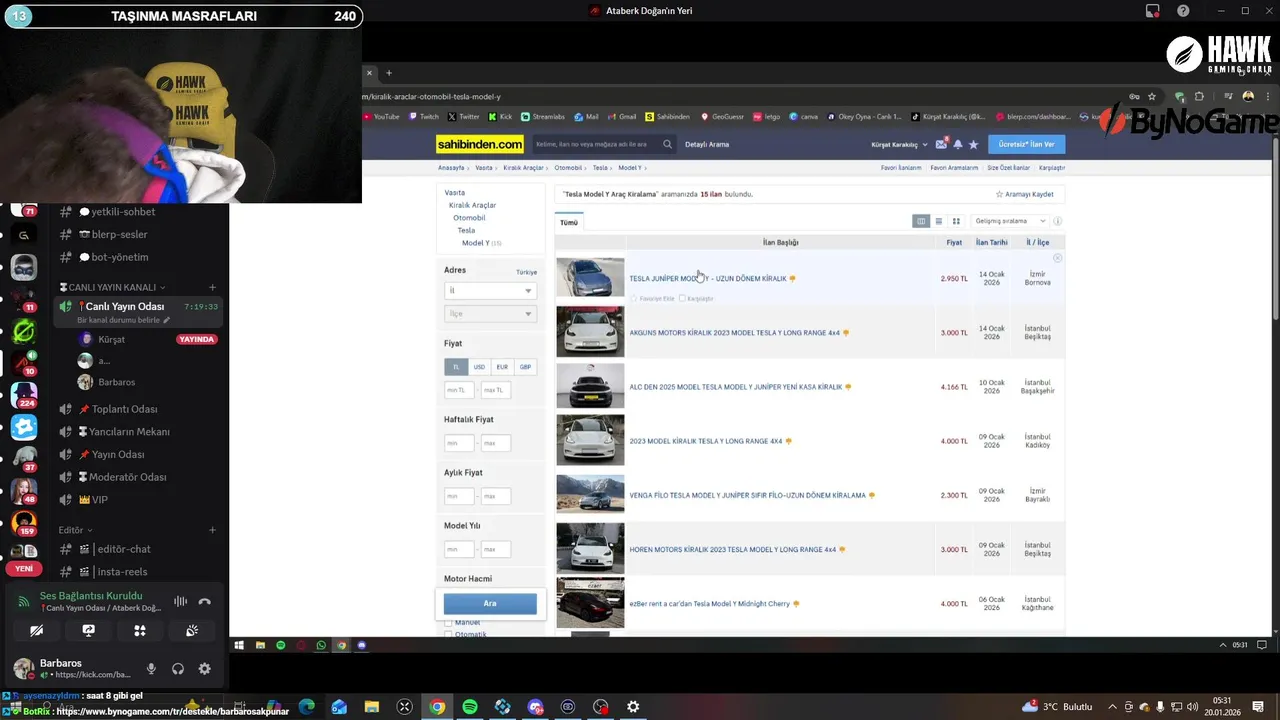Select the EUR currency option
The height and width of the screenshot is (720, 1280).
(502, 367)
